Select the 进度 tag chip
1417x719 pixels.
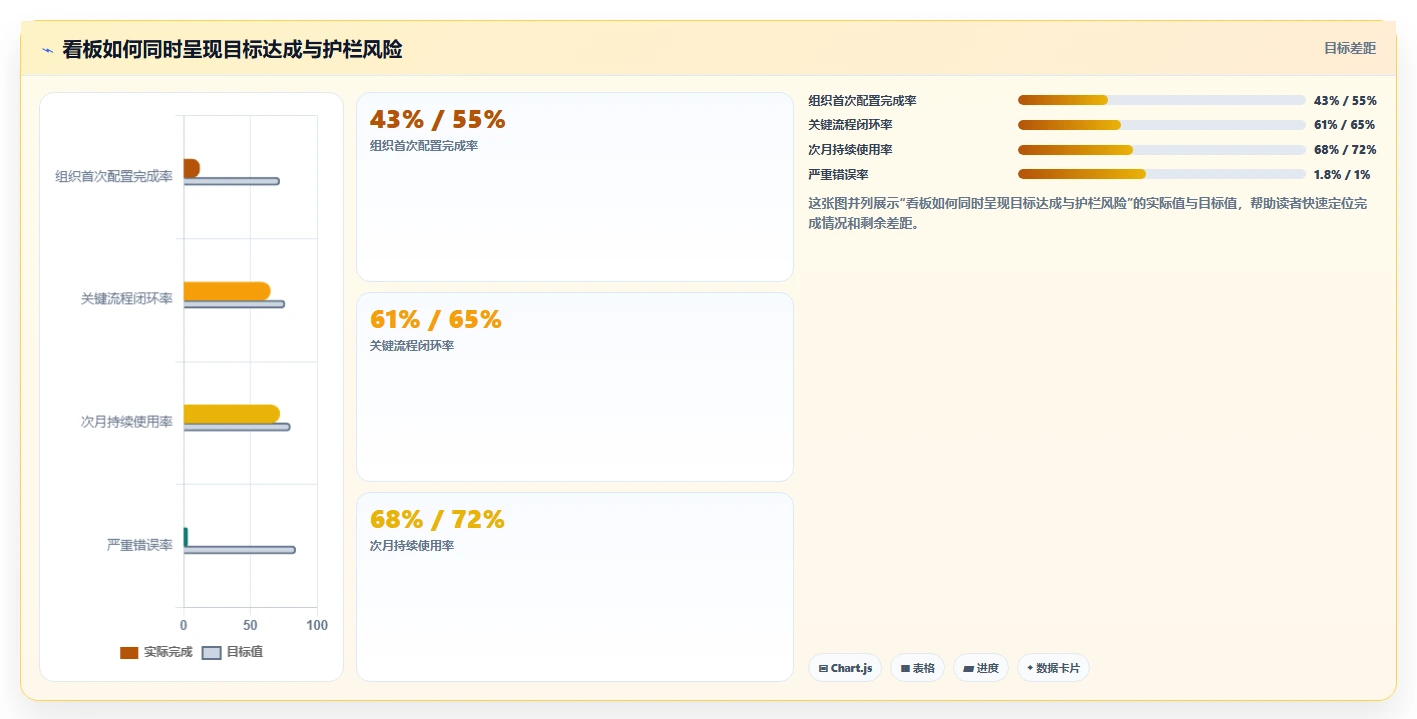tap(981, 668)
